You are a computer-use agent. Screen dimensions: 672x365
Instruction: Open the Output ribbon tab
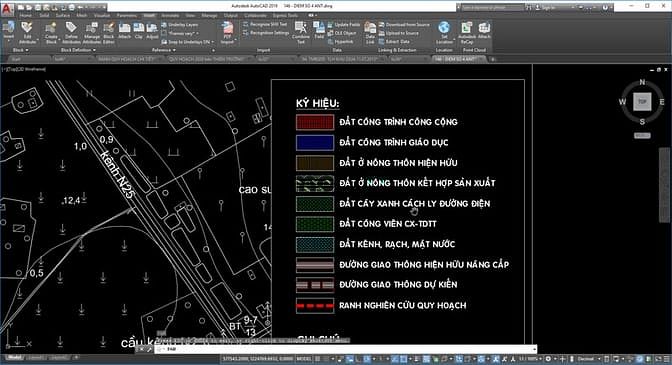click(231, 15)
